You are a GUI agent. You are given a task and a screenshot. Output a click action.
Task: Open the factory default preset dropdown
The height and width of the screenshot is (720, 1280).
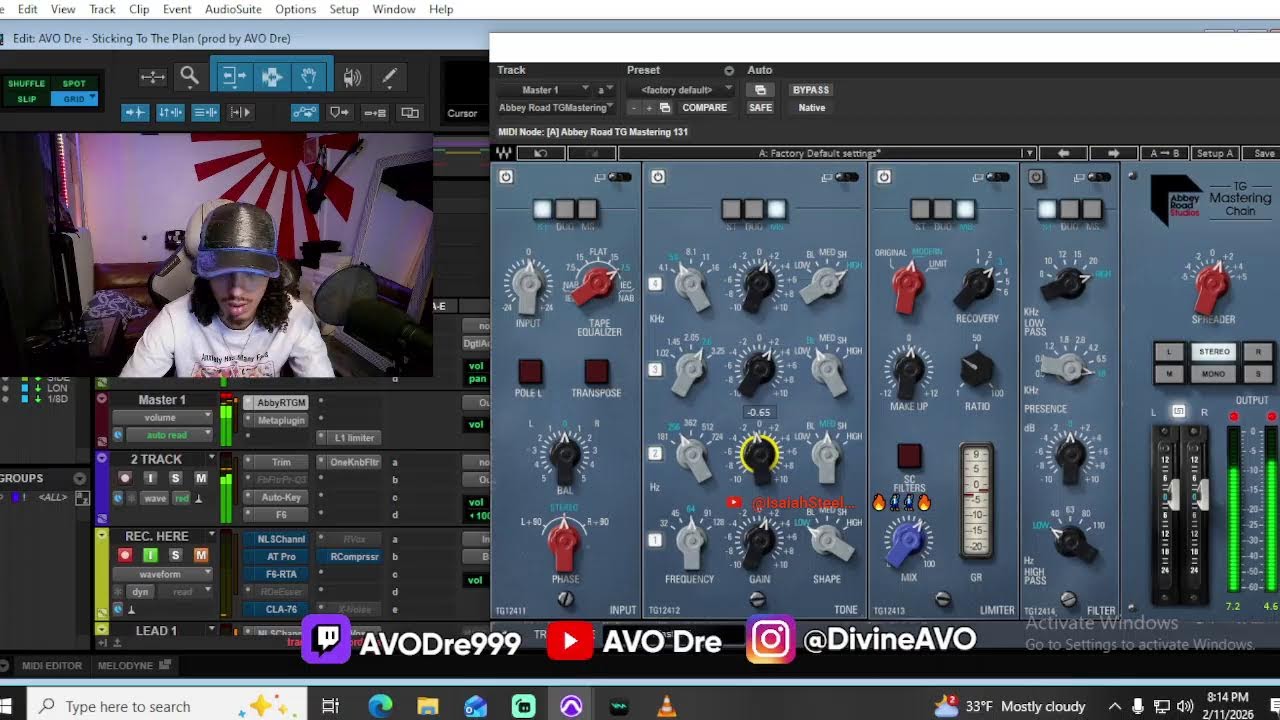click(x=681, y=90)
